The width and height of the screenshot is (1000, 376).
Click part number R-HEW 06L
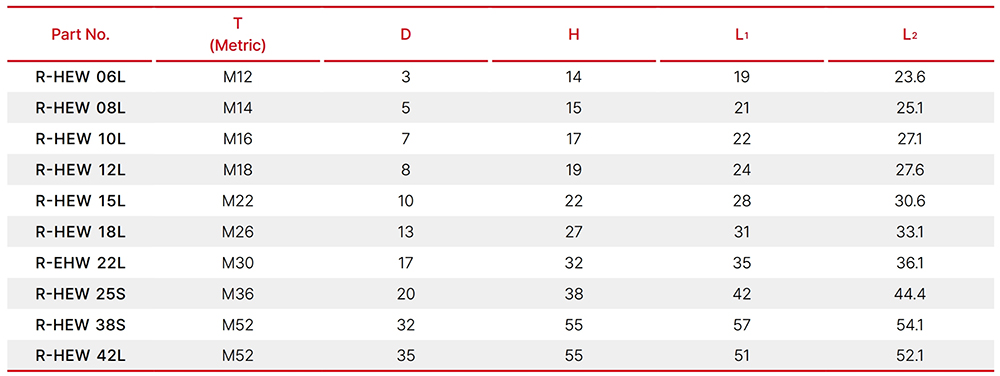pos(80,78)
